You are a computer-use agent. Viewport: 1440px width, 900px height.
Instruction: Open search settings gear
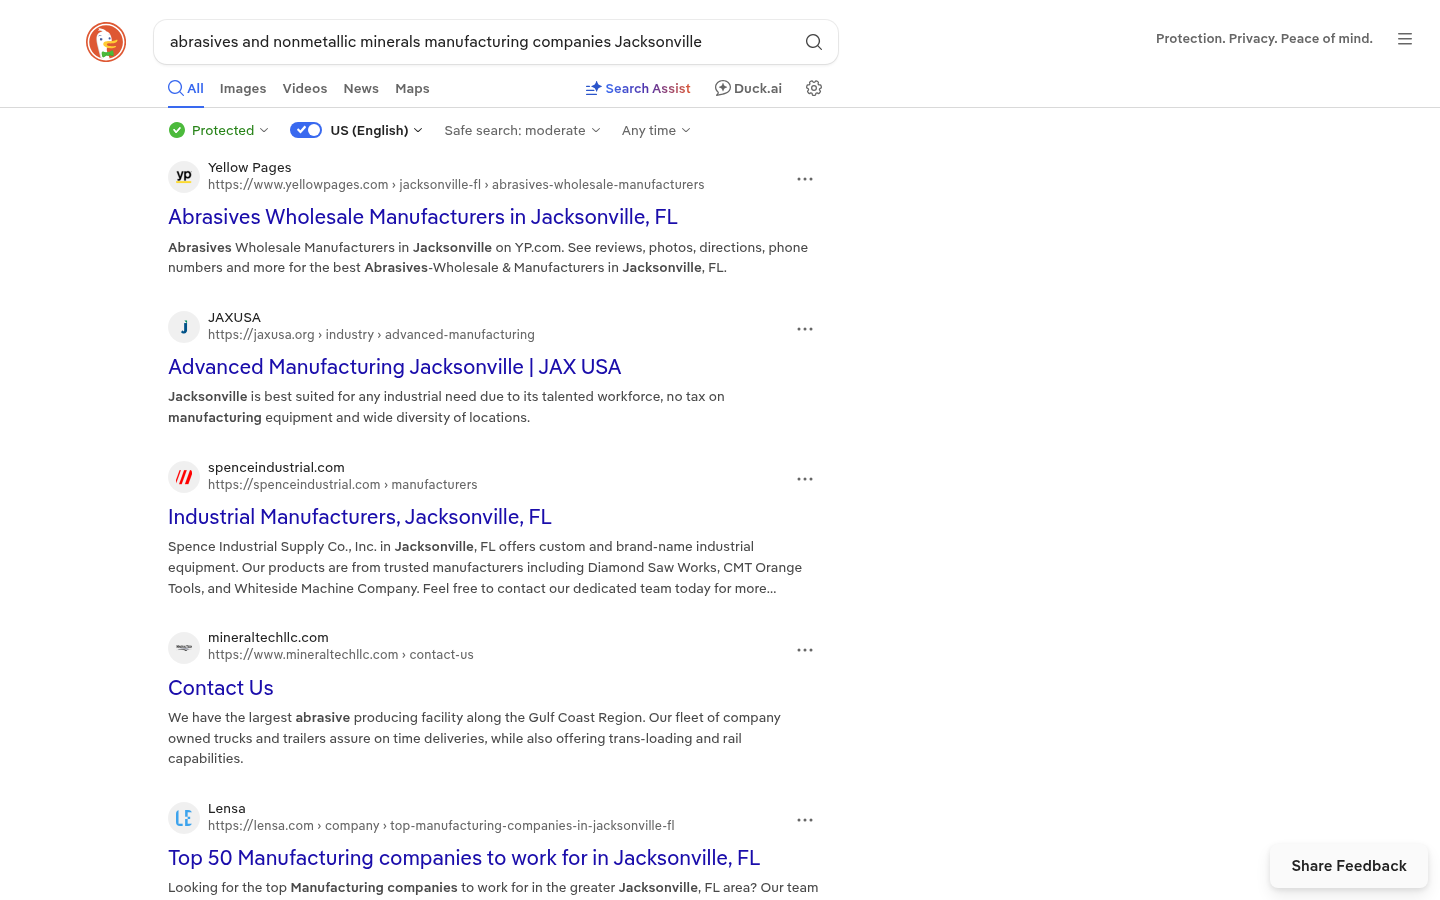814,88
